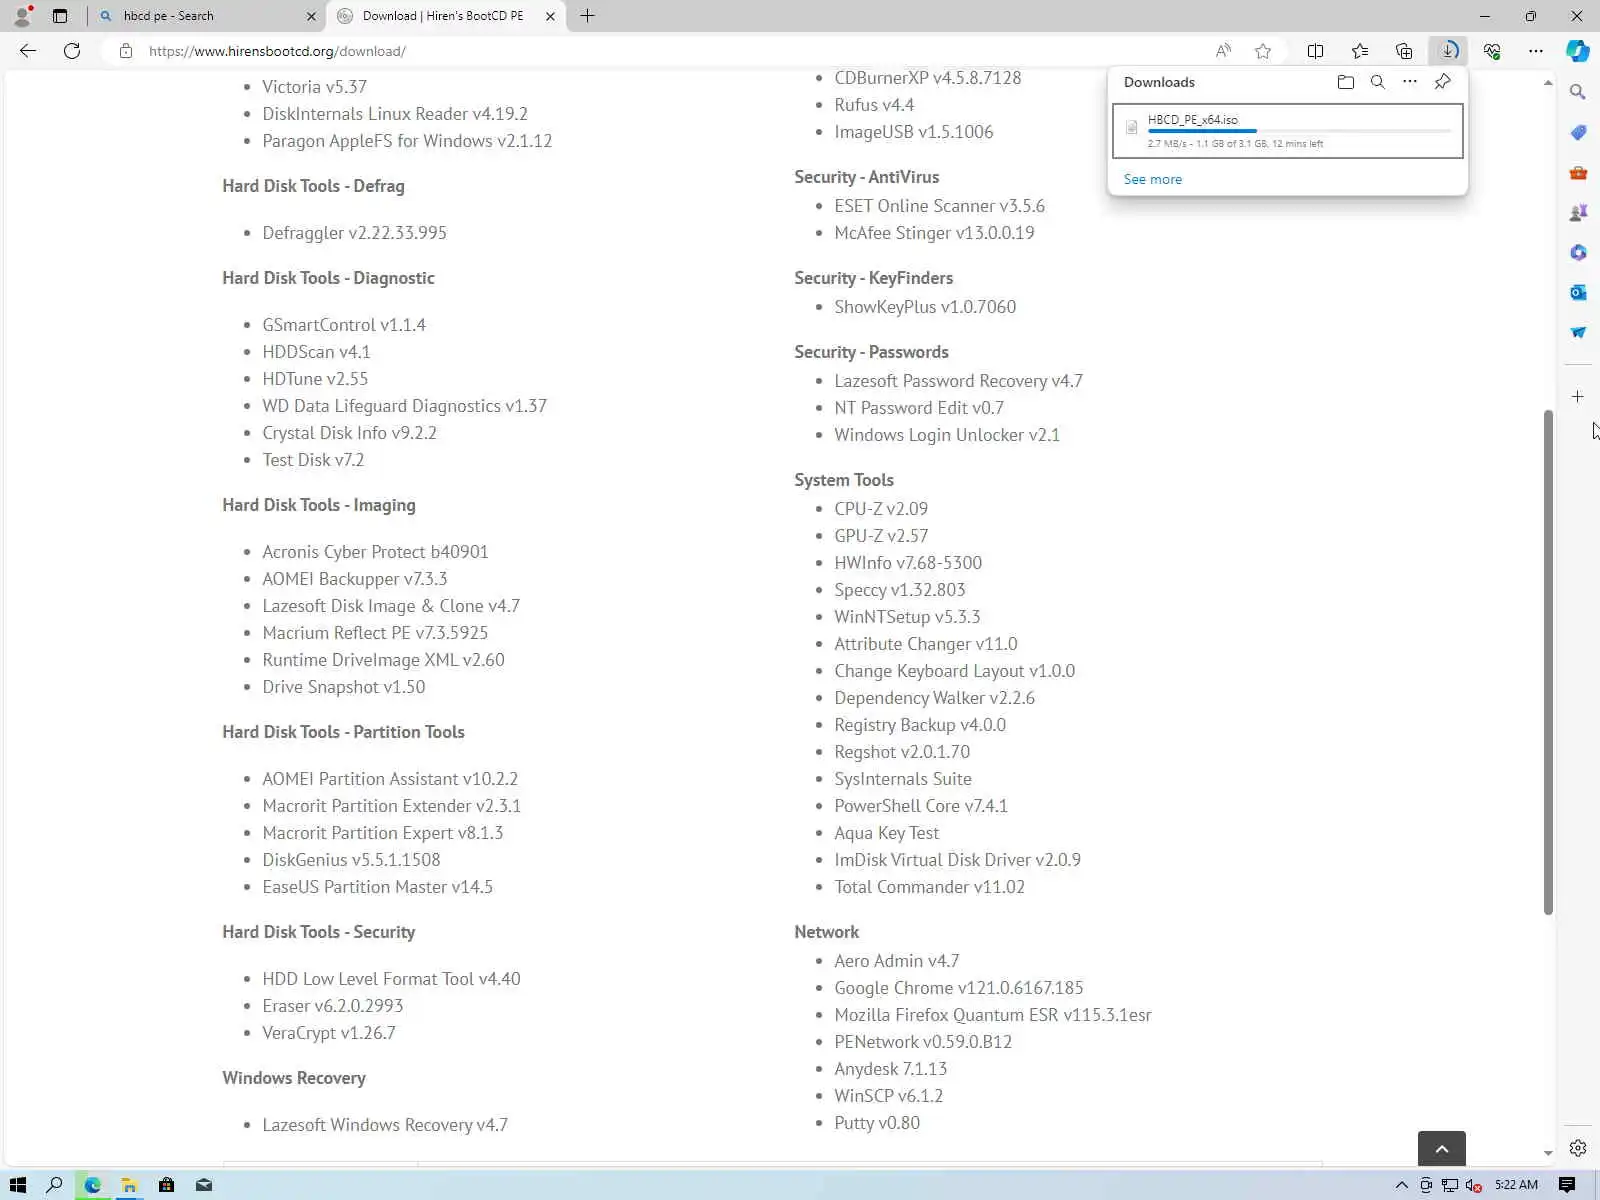This screenshot has height=1200, width=1600.
Task: Click "EaseUS Partition Master v14.5" entry
Action: [377, 887]
